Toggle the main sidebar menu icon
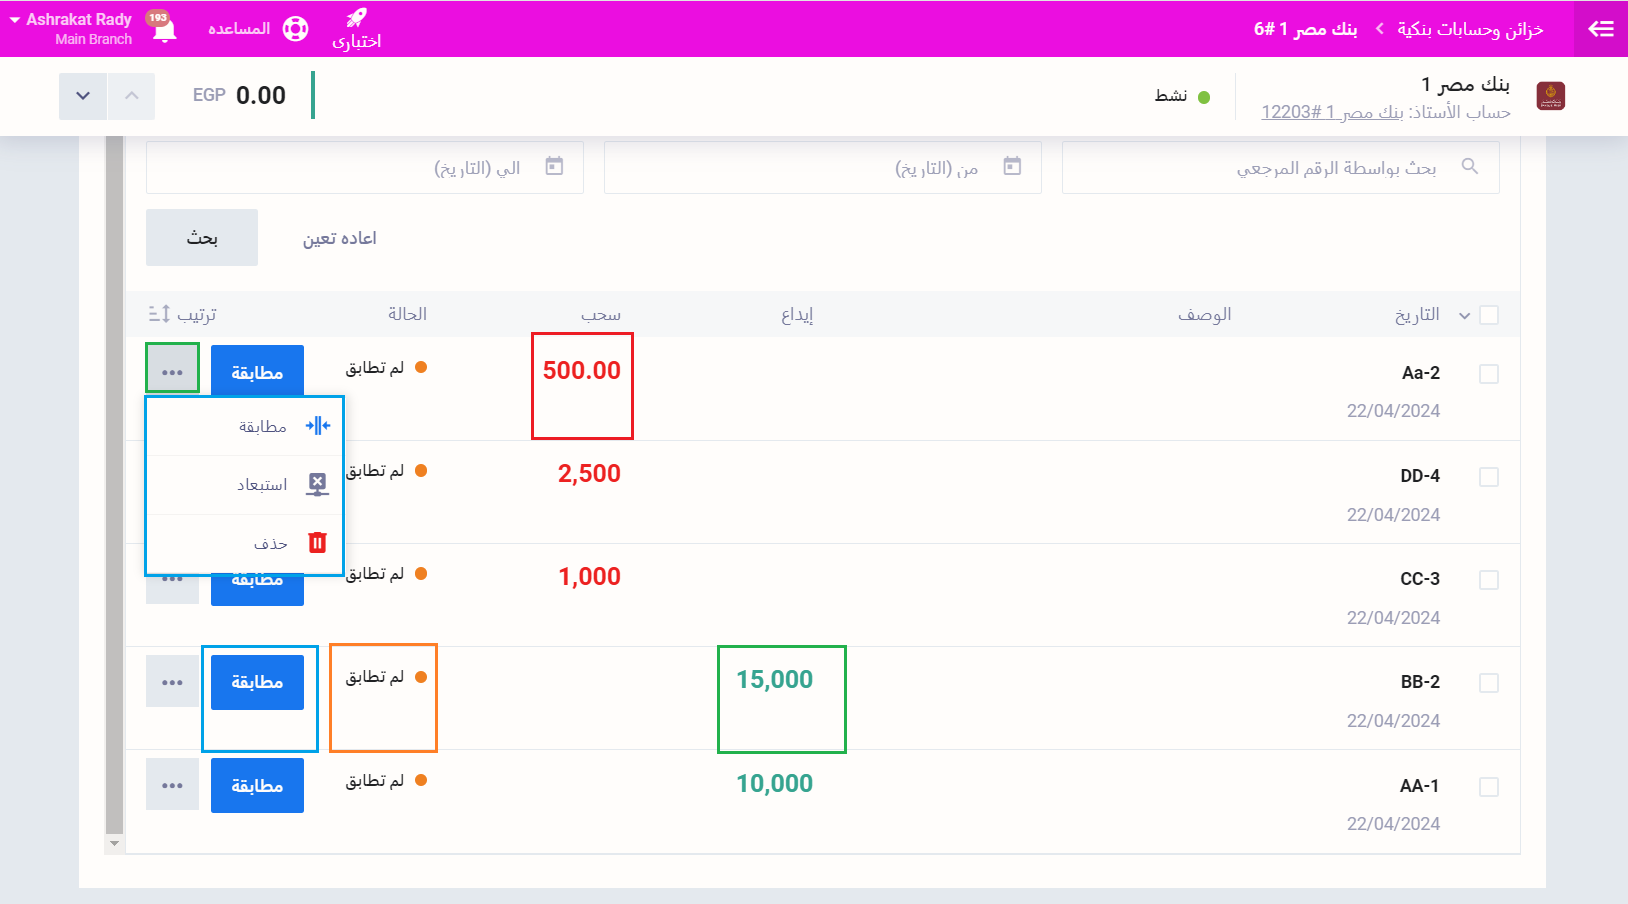This screenshot has height=904, width=1628. tap(1601, 29)
